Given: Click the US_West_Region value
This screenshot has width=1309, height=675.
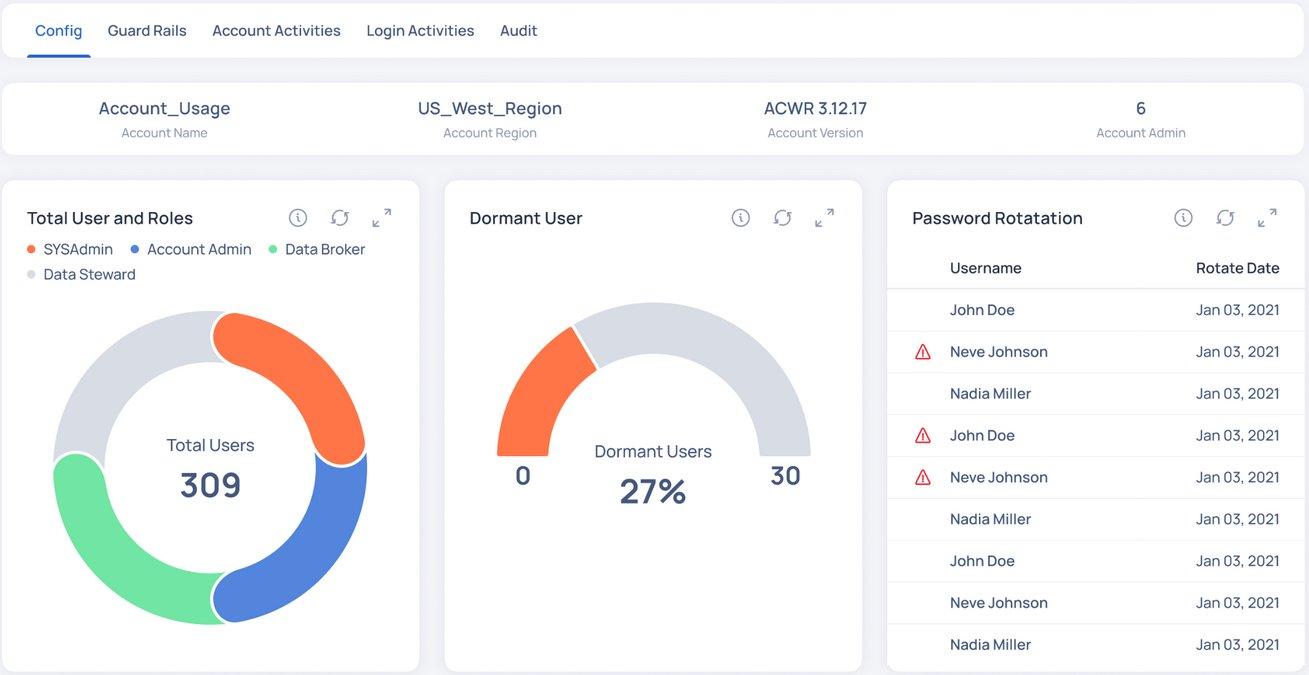Looking at the screenshot, I should pos(490,108).
